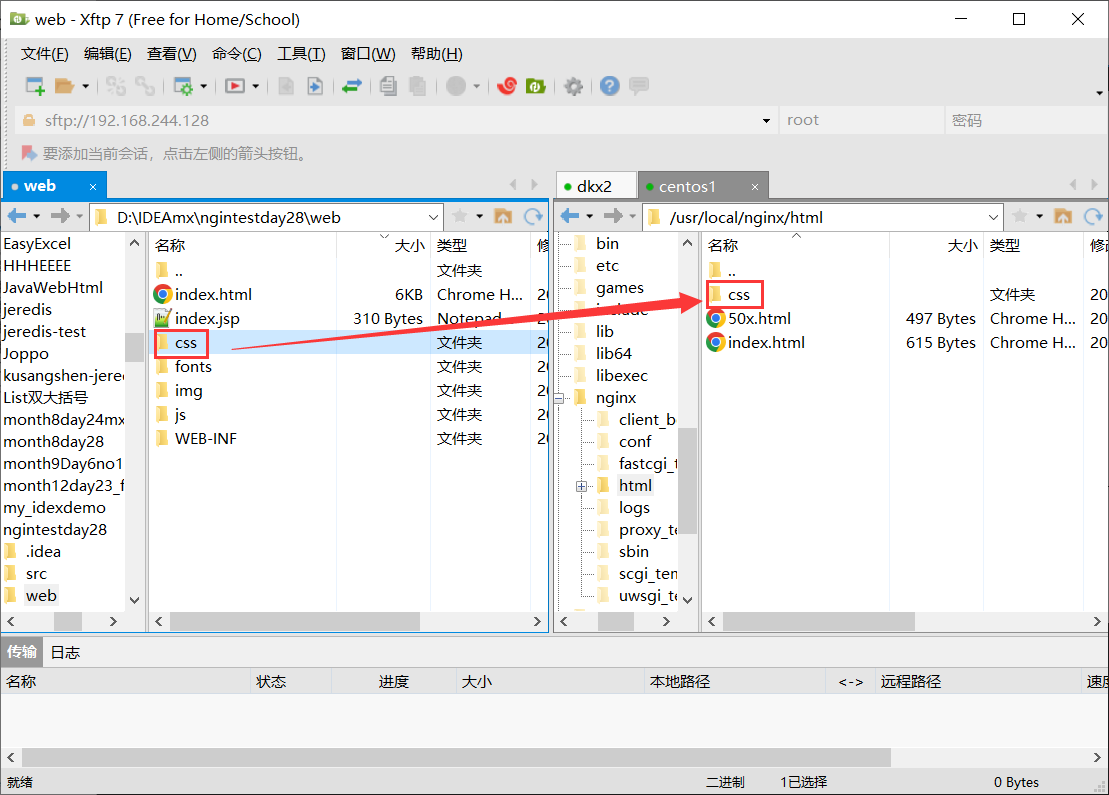Close the centos1 session tab
Viewport: 1109px width, 795px height.
tap(755, 187)
